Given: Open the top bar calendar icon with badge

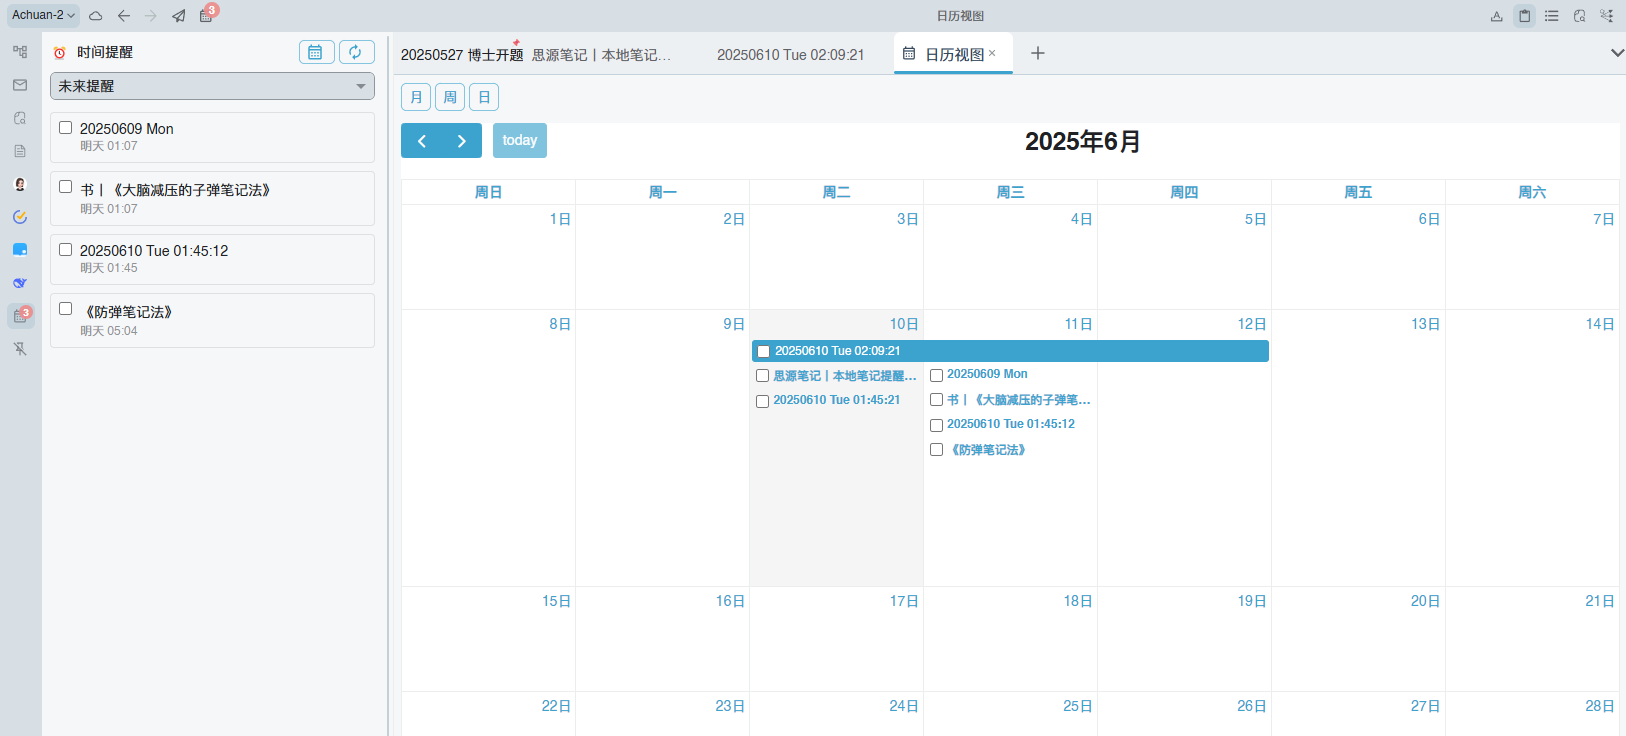Looking at the screenshot, I should 207,15.
